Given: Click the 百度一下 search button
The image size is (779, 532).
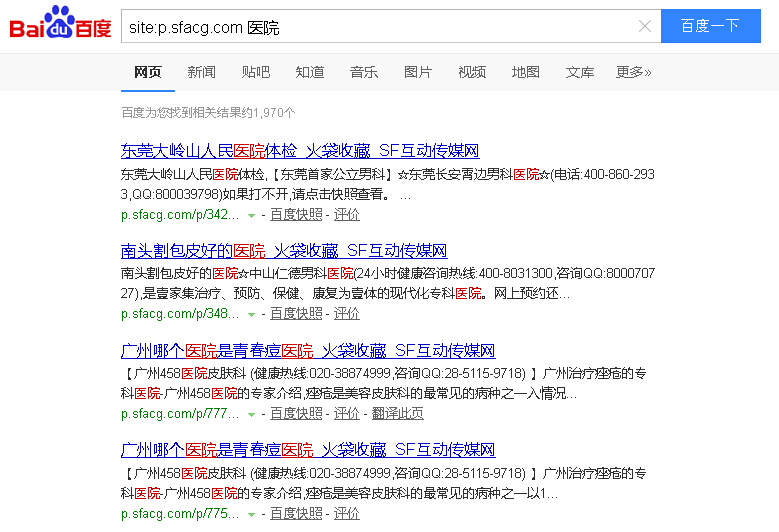Looking at the screenshot, I should [x=710, y=26].
